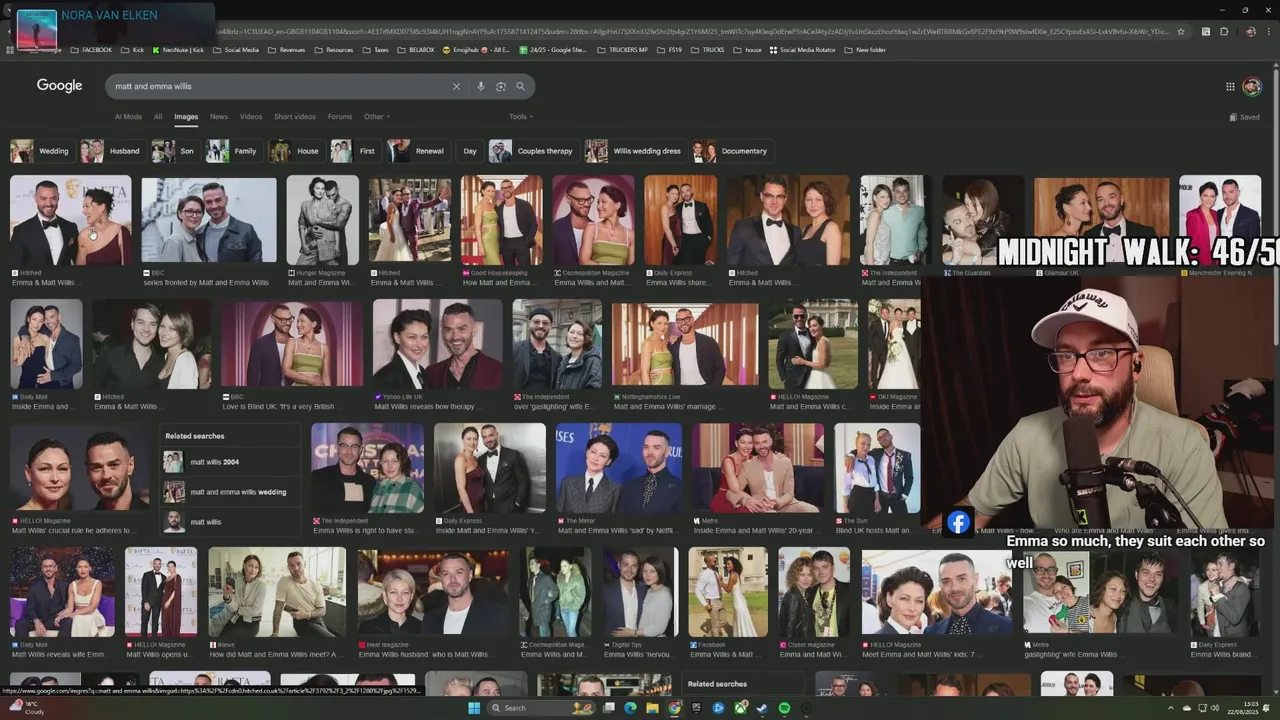Switch to the Short videos tab
This screenshot has height=720, width=1280.
pyautogui.click(x=295, y=117)
